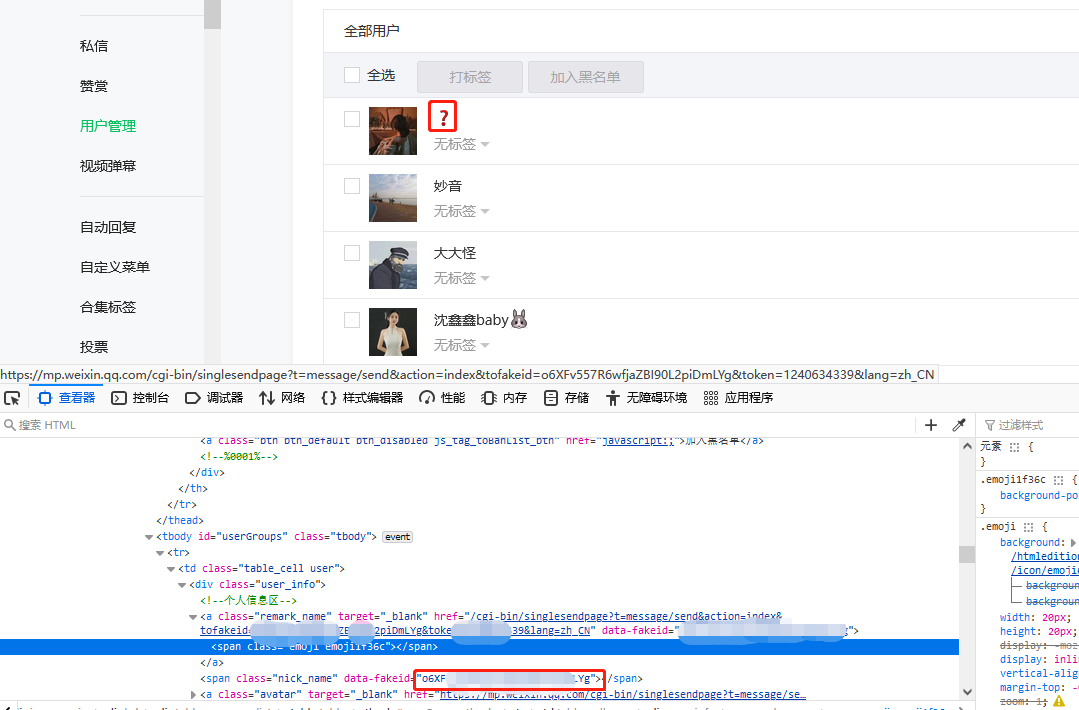
Task: Open 合集标签 in the sidebar
Action: click(x=108, y=307)
